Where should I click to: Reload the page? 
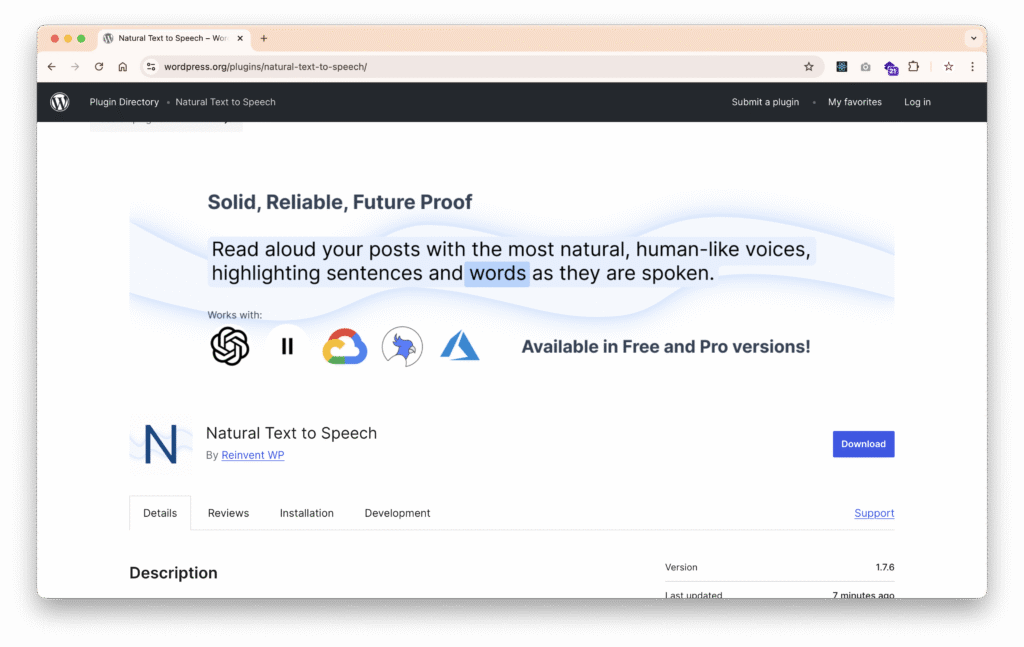(99, 67)
